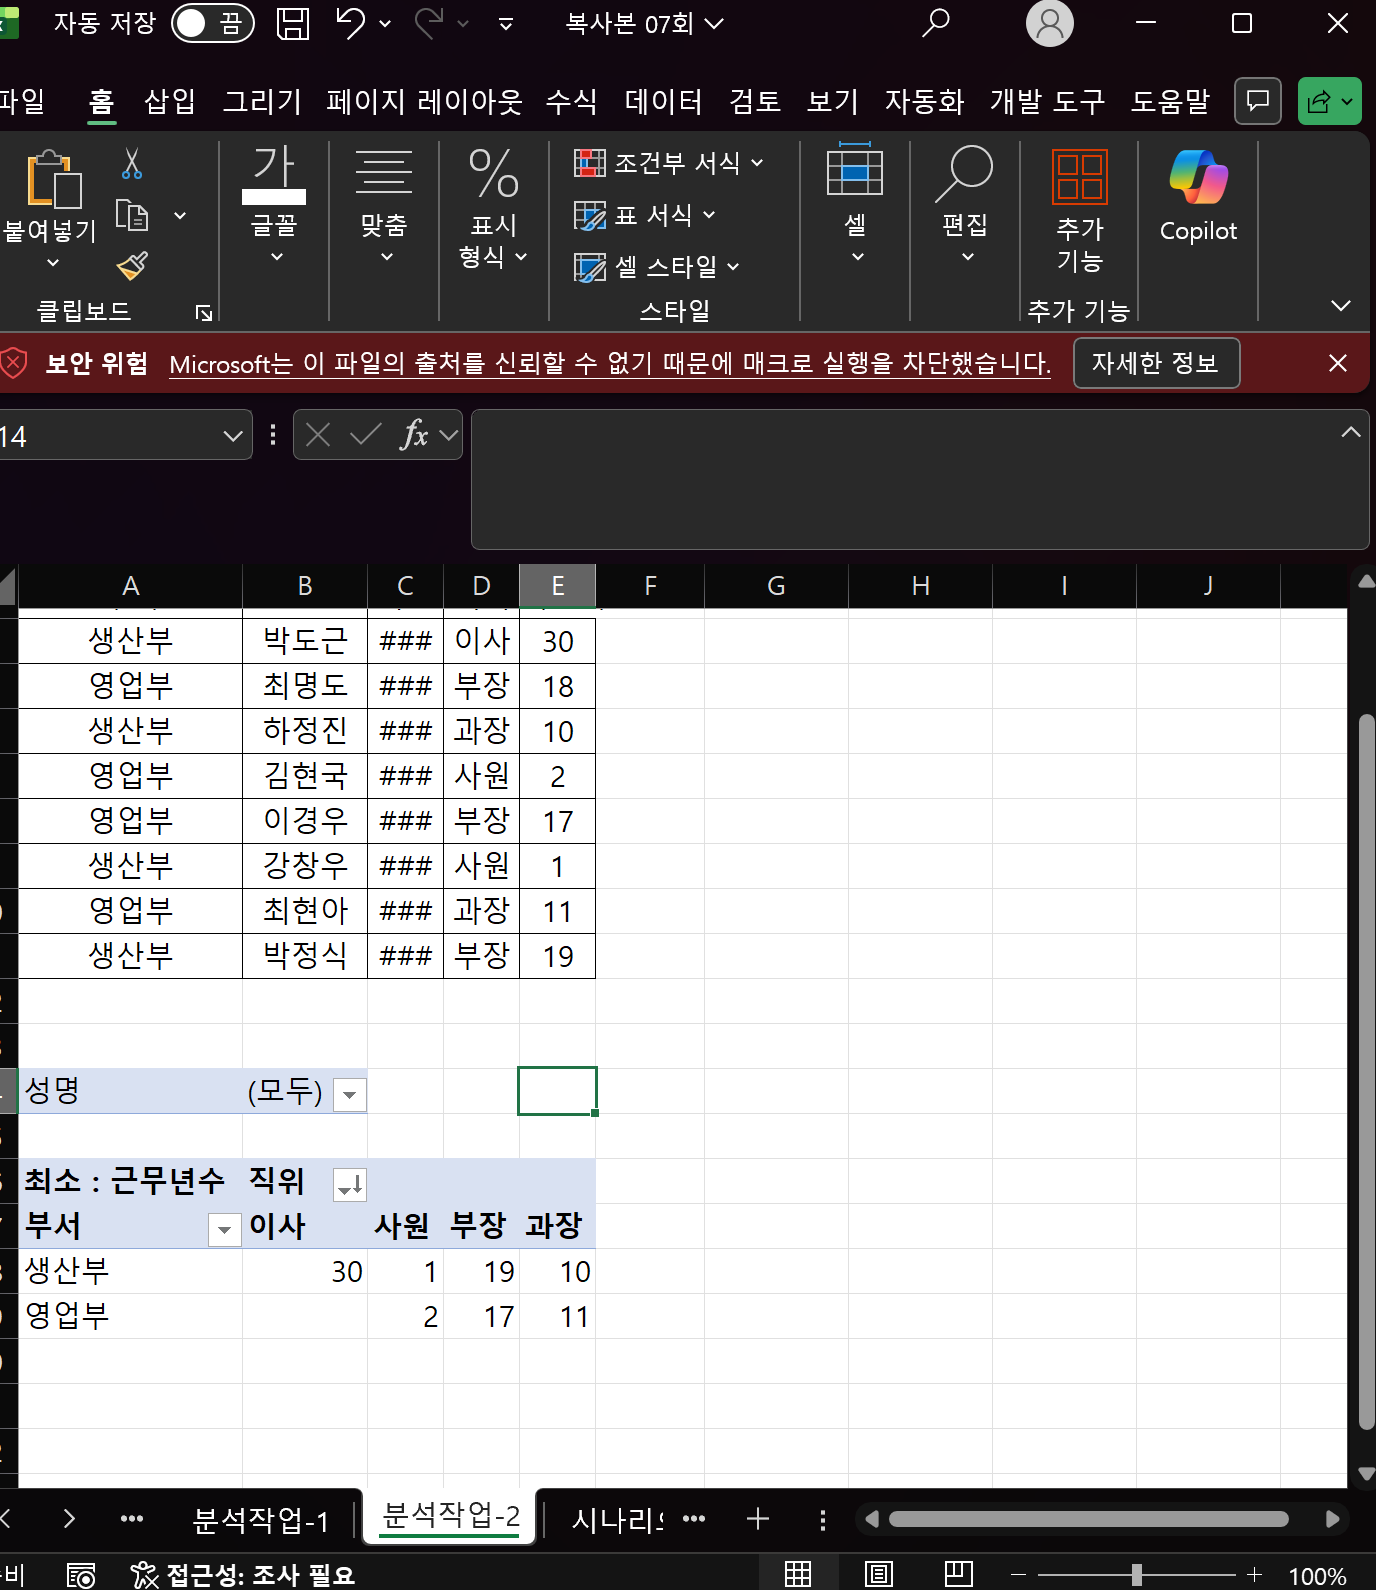This screenshot has width=1376, height=1590.
Task: Open the 성명 filter dropdown
Action: [x=349, y=1094]
